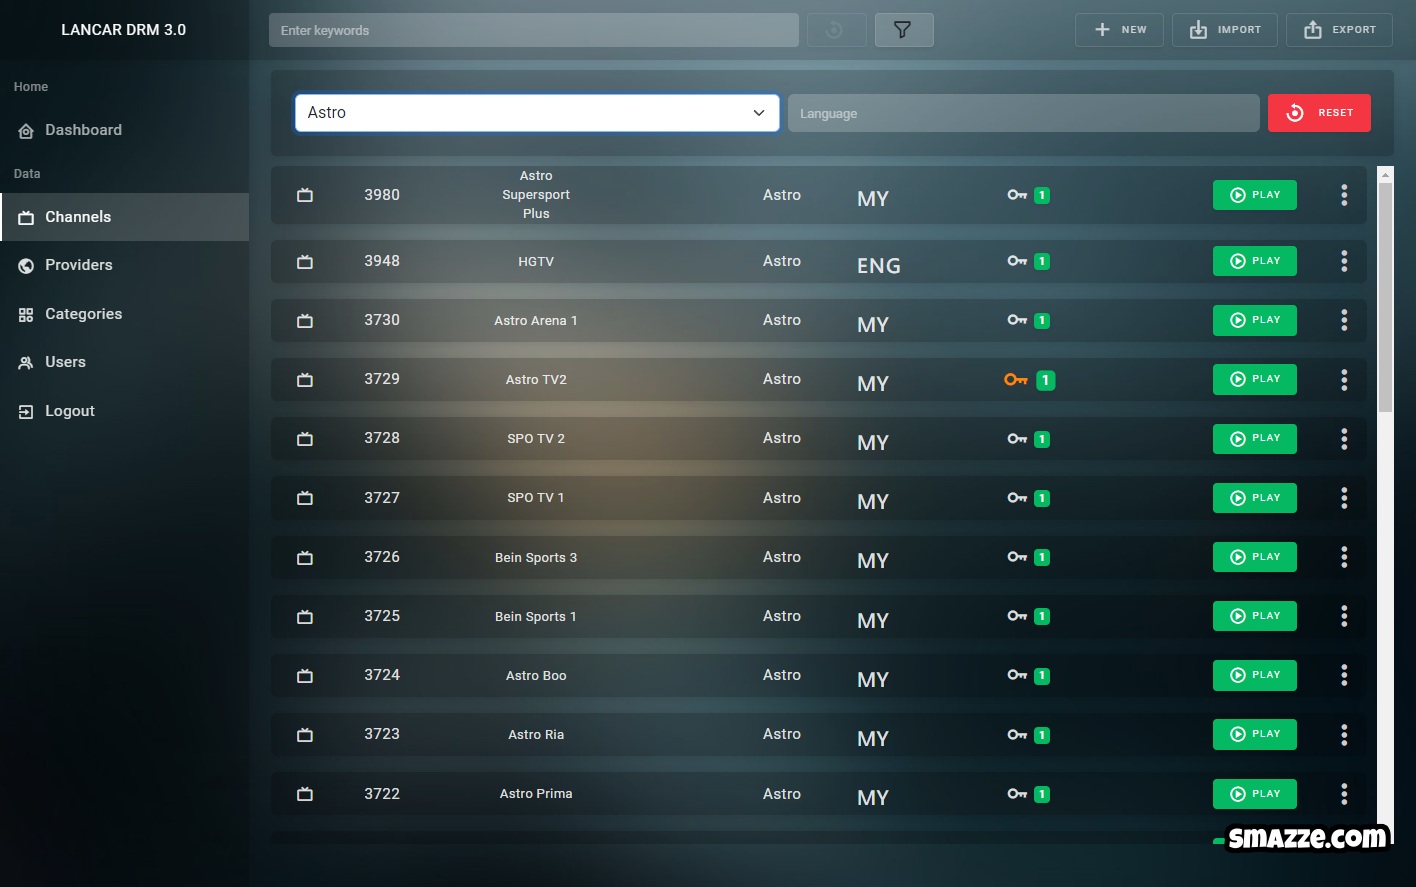The image size is (1416, 887).
Task: Open the Channels sidebar item
Action: pos(124,217)
